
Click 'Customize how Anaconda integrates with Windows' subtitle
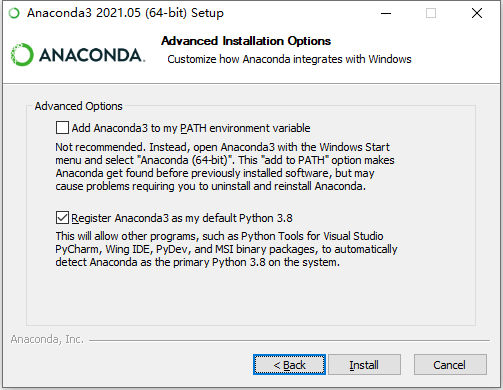click(289, 59)
